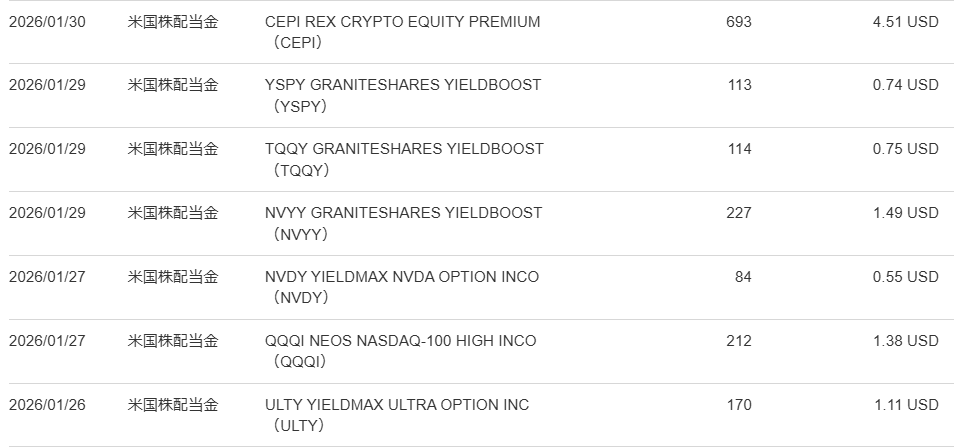Click the NVDY YIELDMAX NVDA OPTION name

tap(401, 277)
